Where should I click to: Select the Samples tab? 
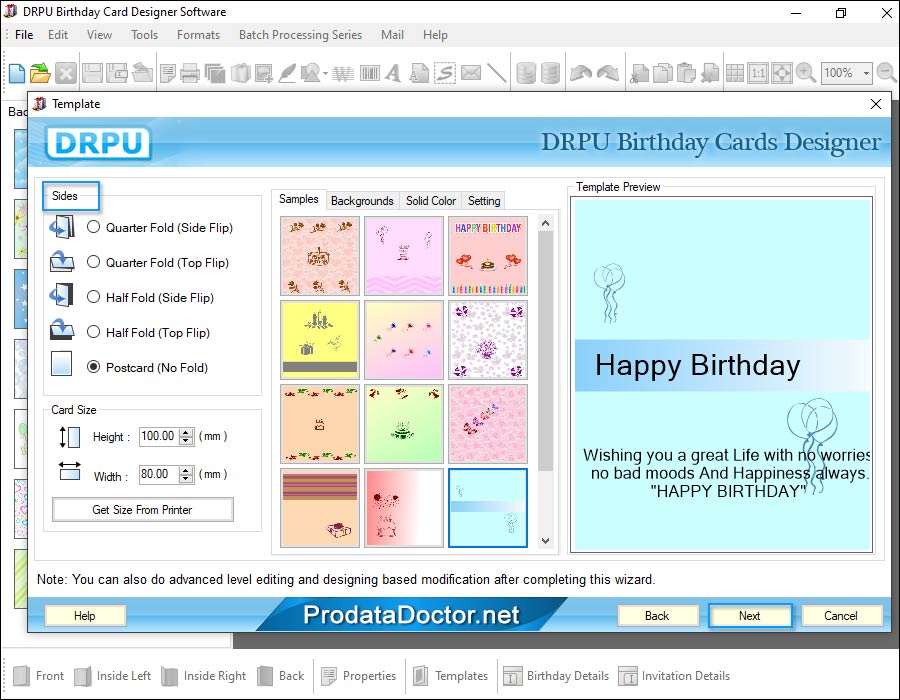click(298, 199)
